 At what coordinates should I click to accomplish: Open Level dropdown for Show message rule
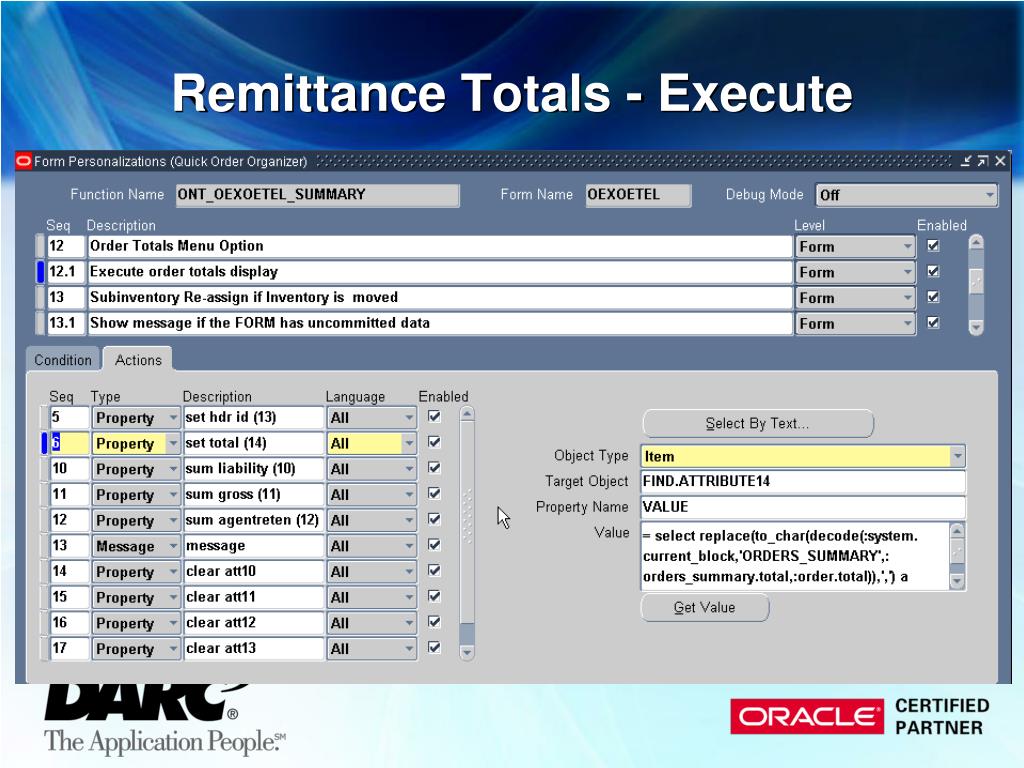click(x=907, y=323)
